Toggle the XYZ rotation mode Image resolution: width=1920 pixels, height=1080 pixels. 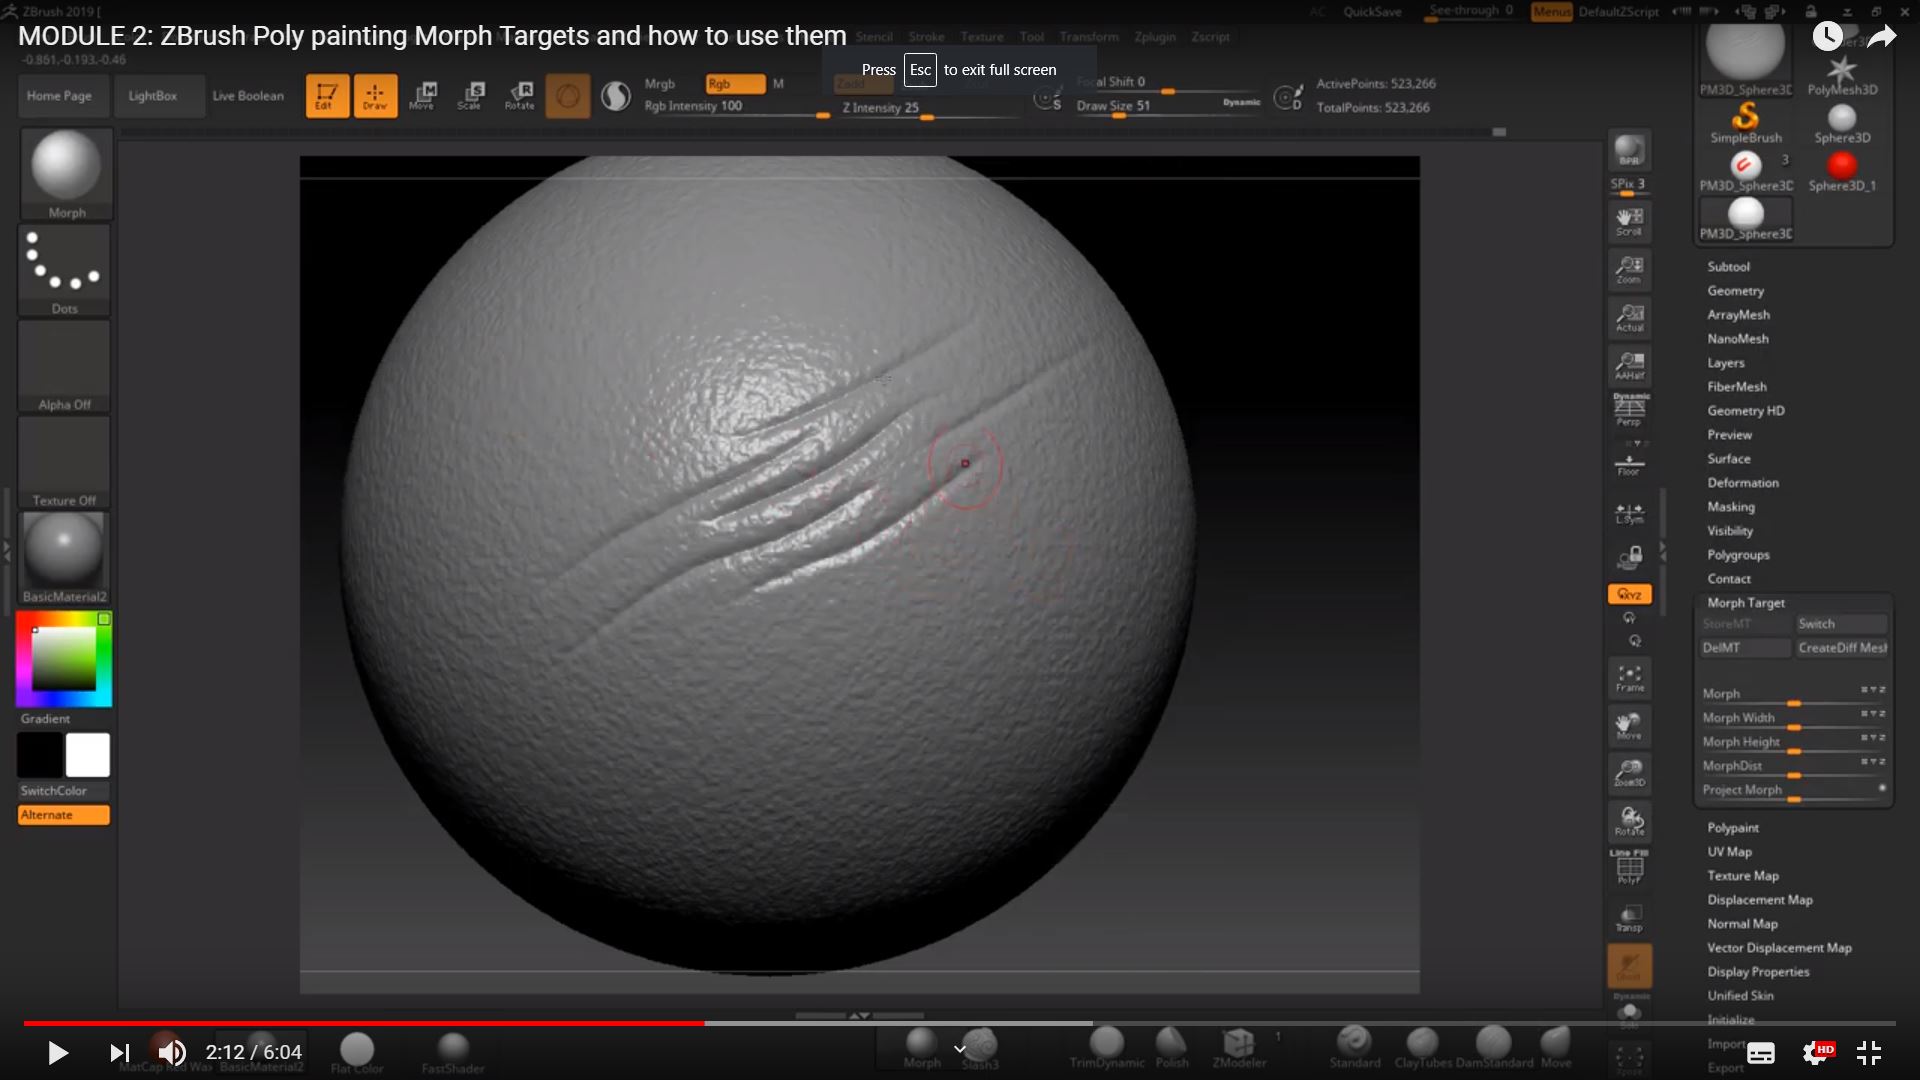[x=1629, y=594]
